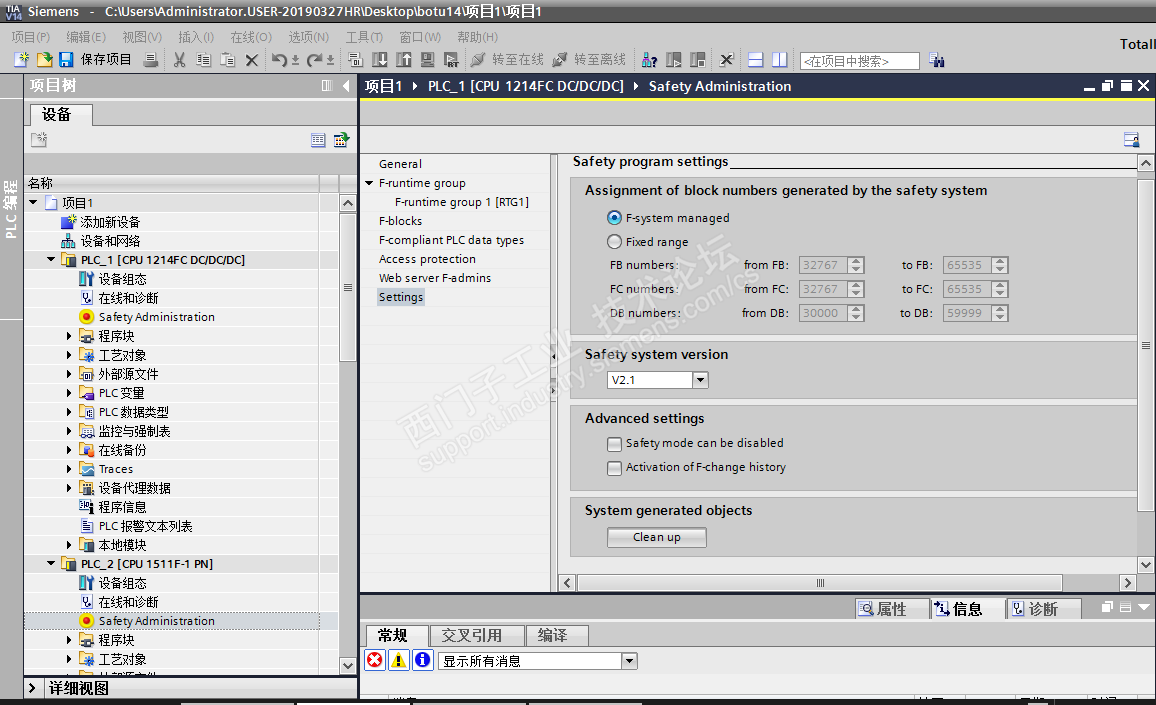Open the 诊断 inspector tab
This screenshot has height=705, width=1156.
1042,608
